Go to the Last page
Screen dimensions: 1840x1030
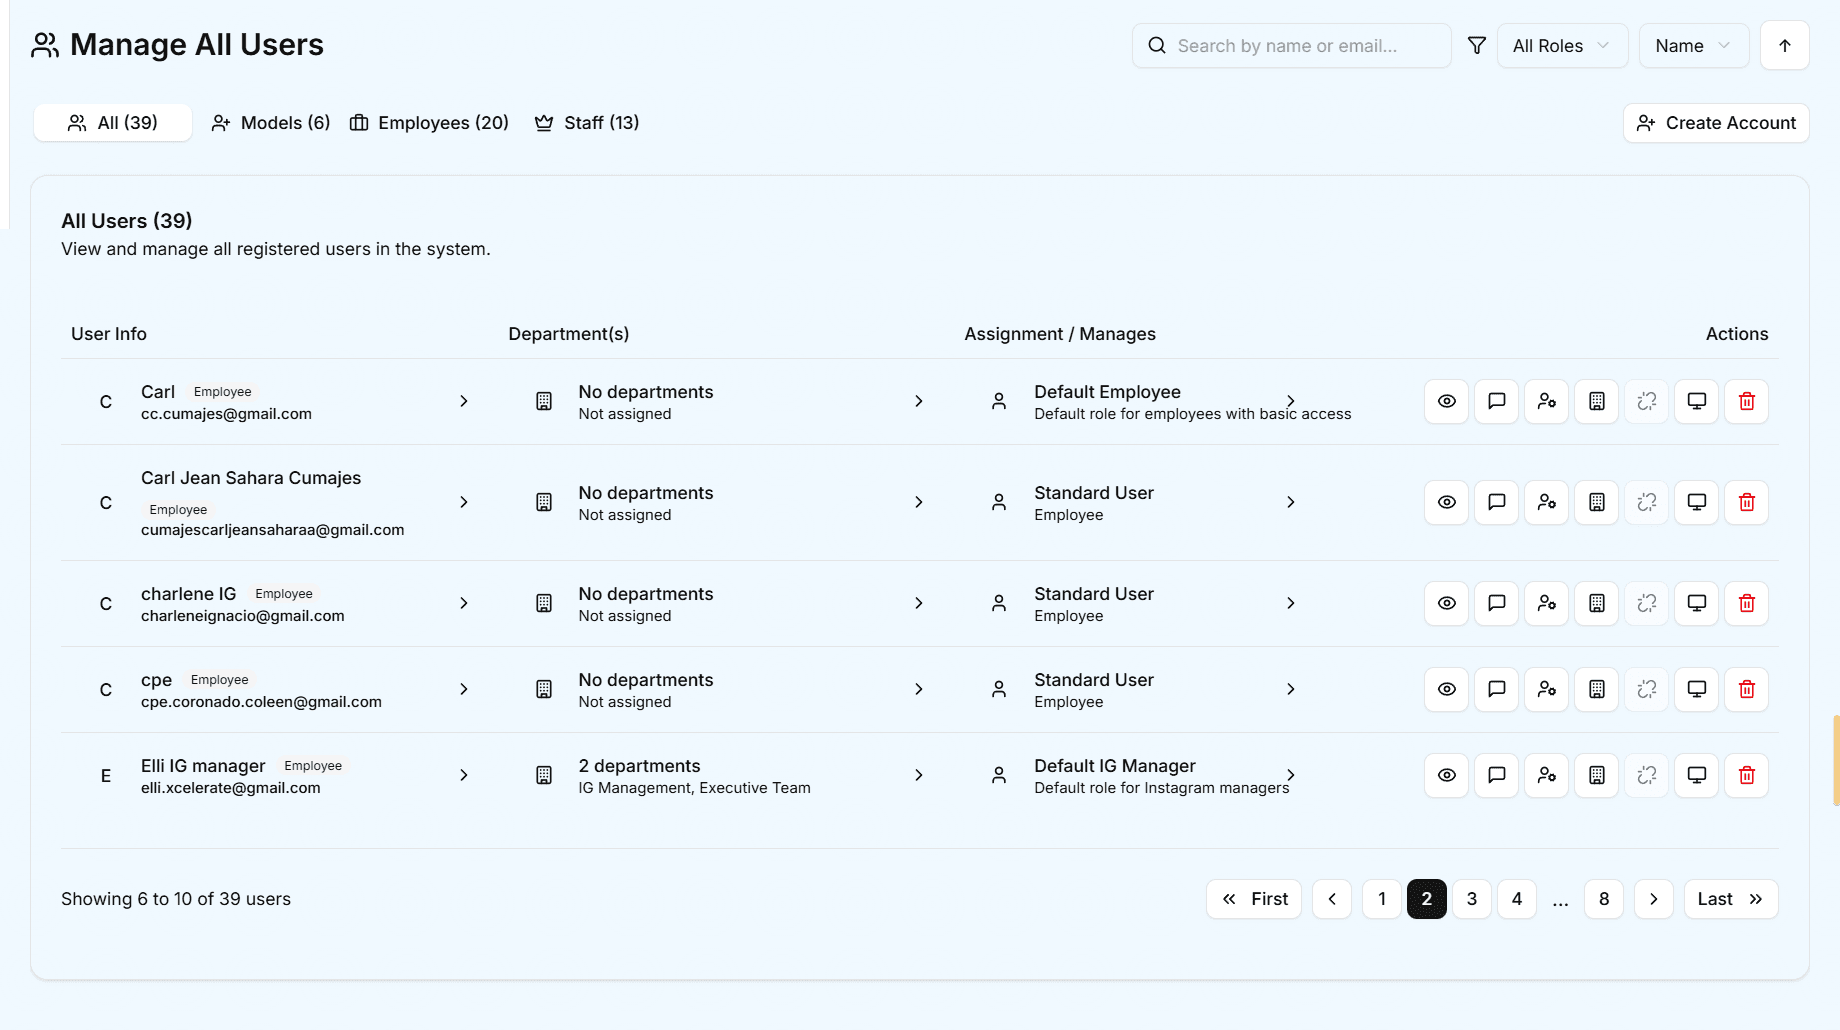[x=1731, y=899]
